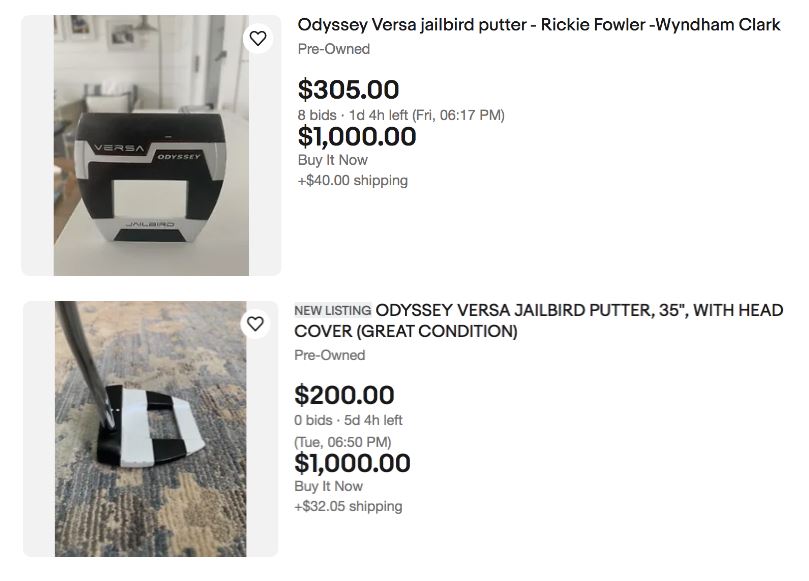Click the $1,000.00 price above +$32.05 shipping
809x581 pixels.
pos(352,463)
